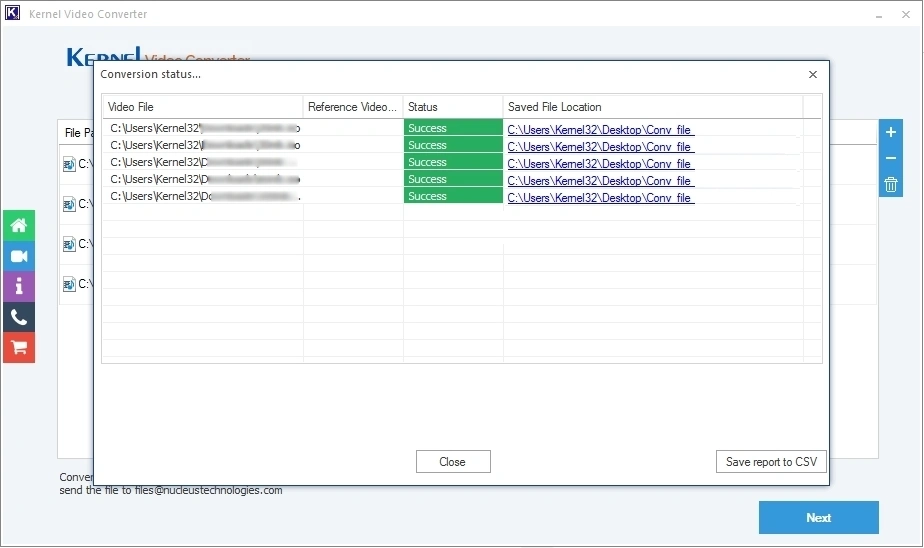Click the Close button in dialog
924x548 pixels.
click(x=453, y=462)
